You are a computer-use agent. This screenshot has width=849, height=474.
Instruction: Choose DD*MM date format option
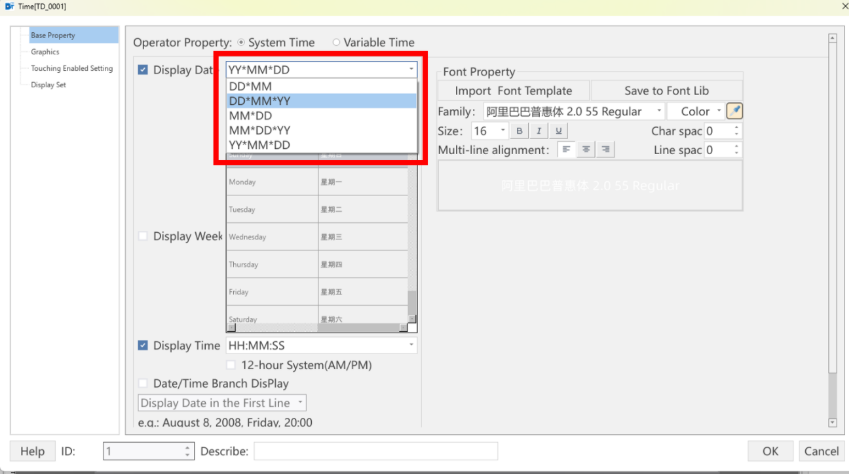[x=322, y=86]
